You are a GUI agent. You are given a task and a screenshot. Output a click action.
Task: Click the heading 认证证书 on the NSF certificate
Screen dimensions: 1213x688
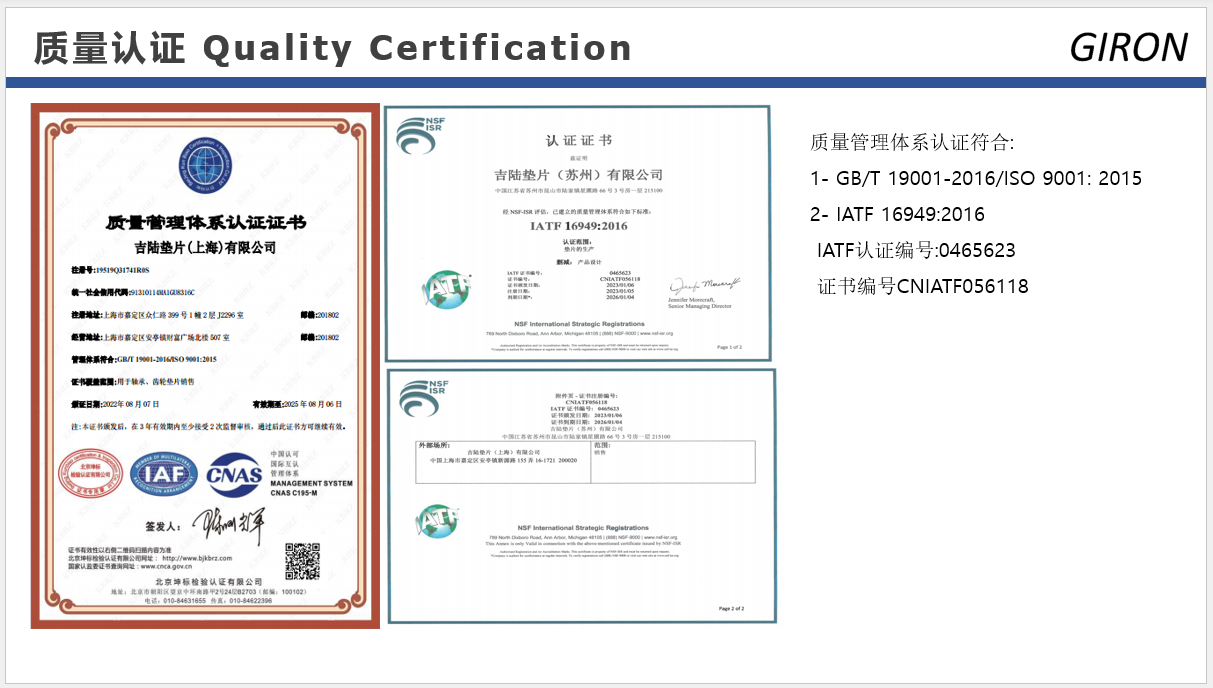(578, 140)
